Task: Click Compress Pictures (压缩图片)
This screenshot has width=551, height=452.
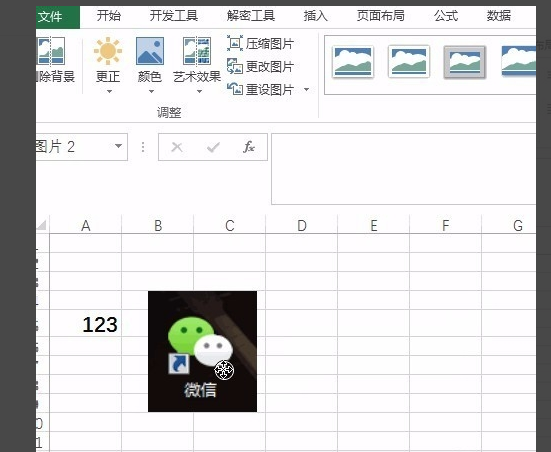Action: [260, 44]
